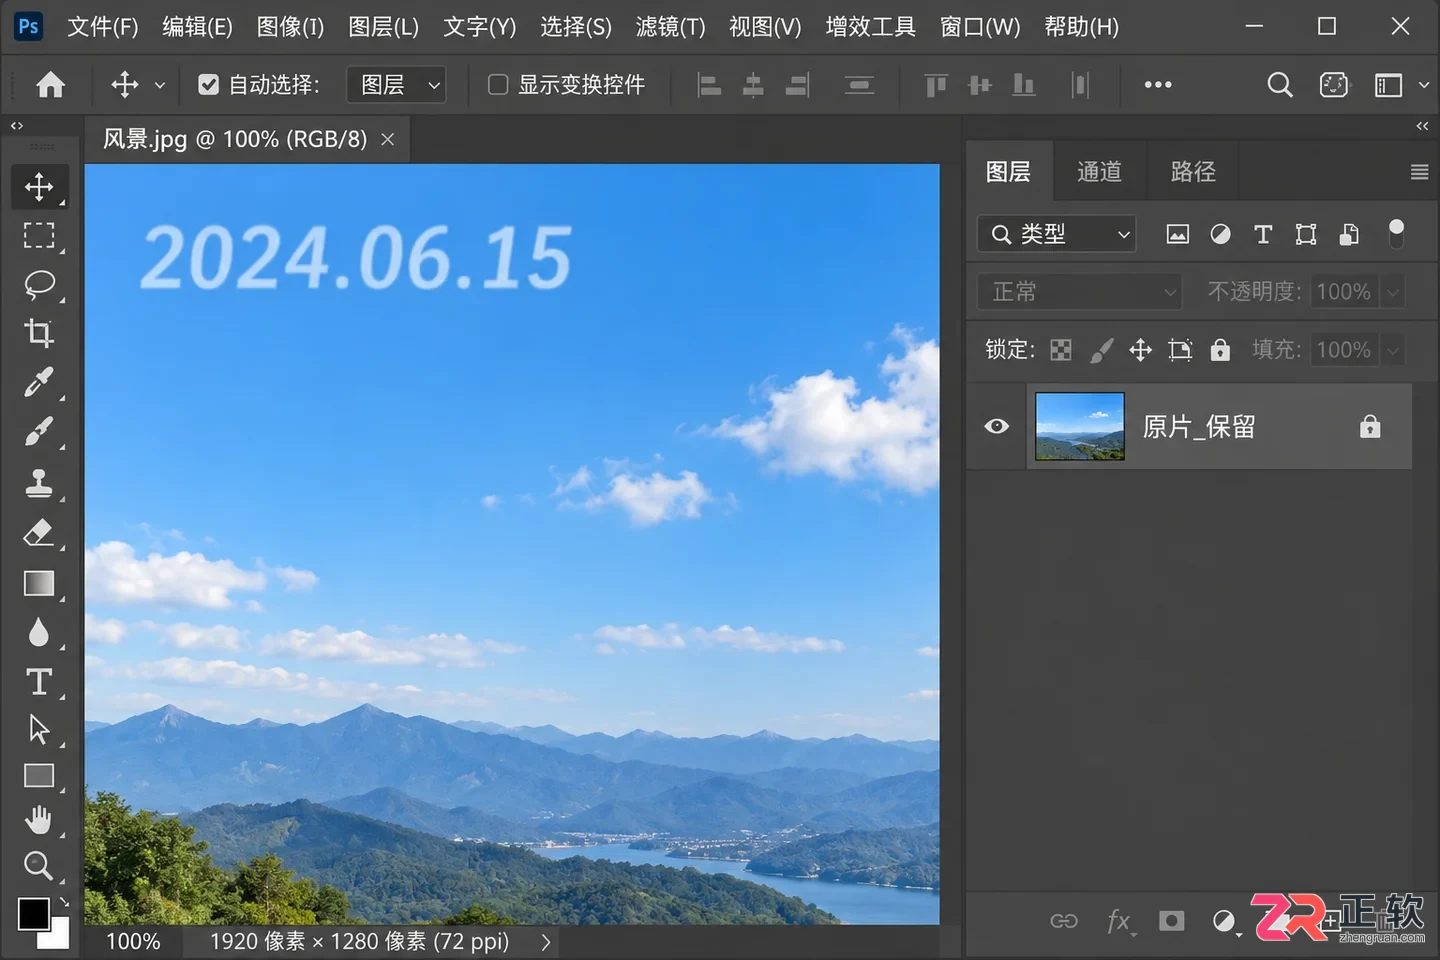Viewport: 1440px width, 960px height.
Task: Toggle the pixel layer filter icon
Action: (x=1178, y=234)
